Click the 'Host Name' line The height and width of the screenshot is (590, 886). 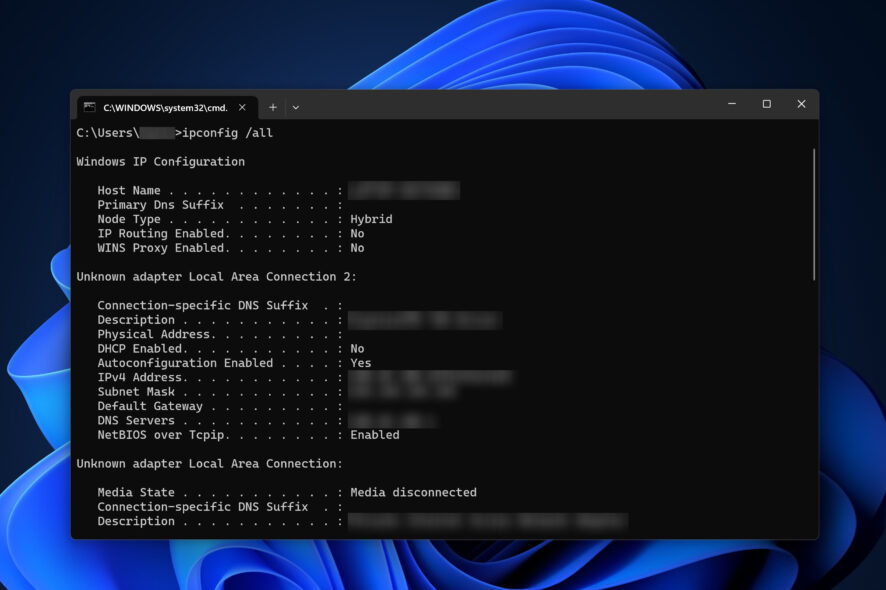278,190
